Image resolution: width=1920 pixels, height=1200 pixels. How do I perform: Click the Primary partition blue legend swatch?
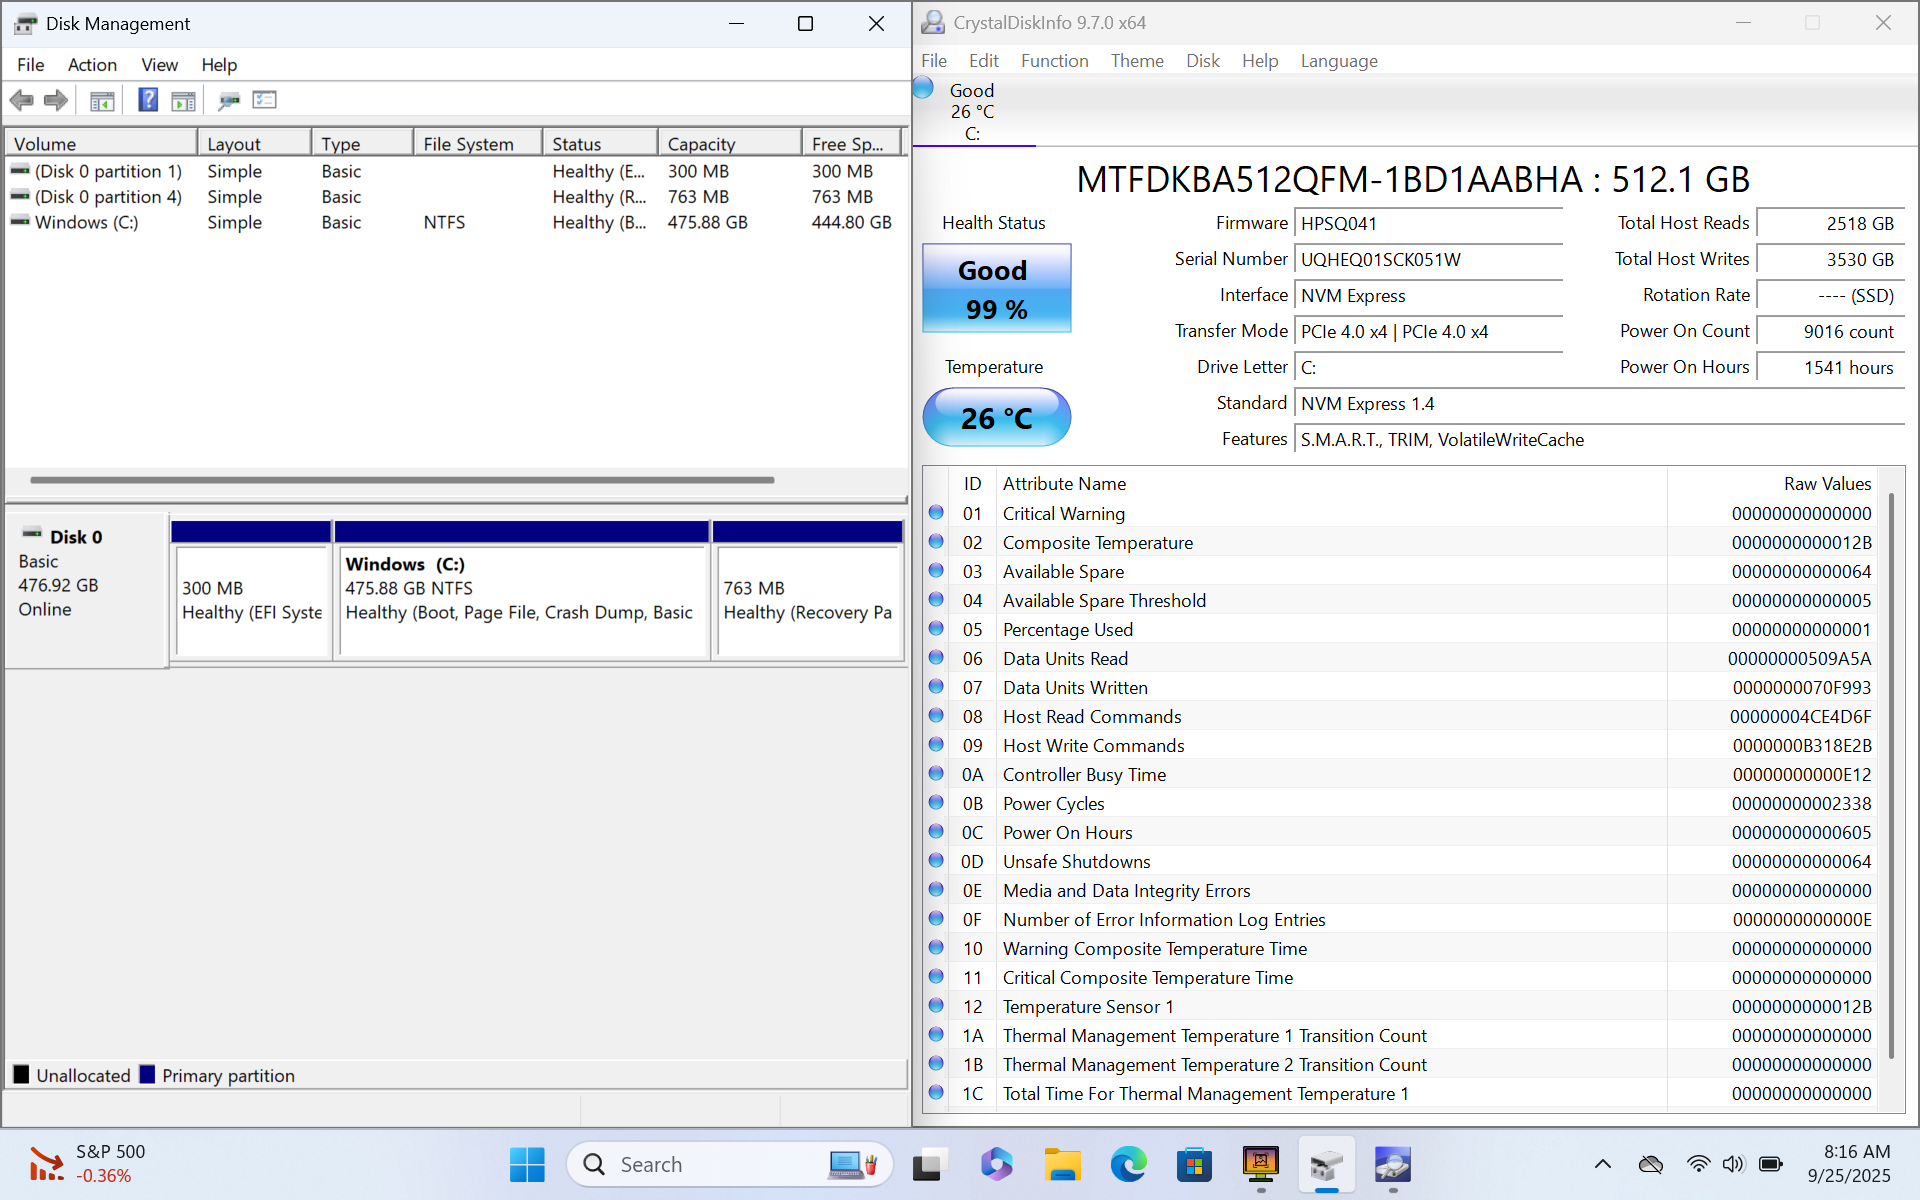pyautogui.click(x=148, y=1075)
